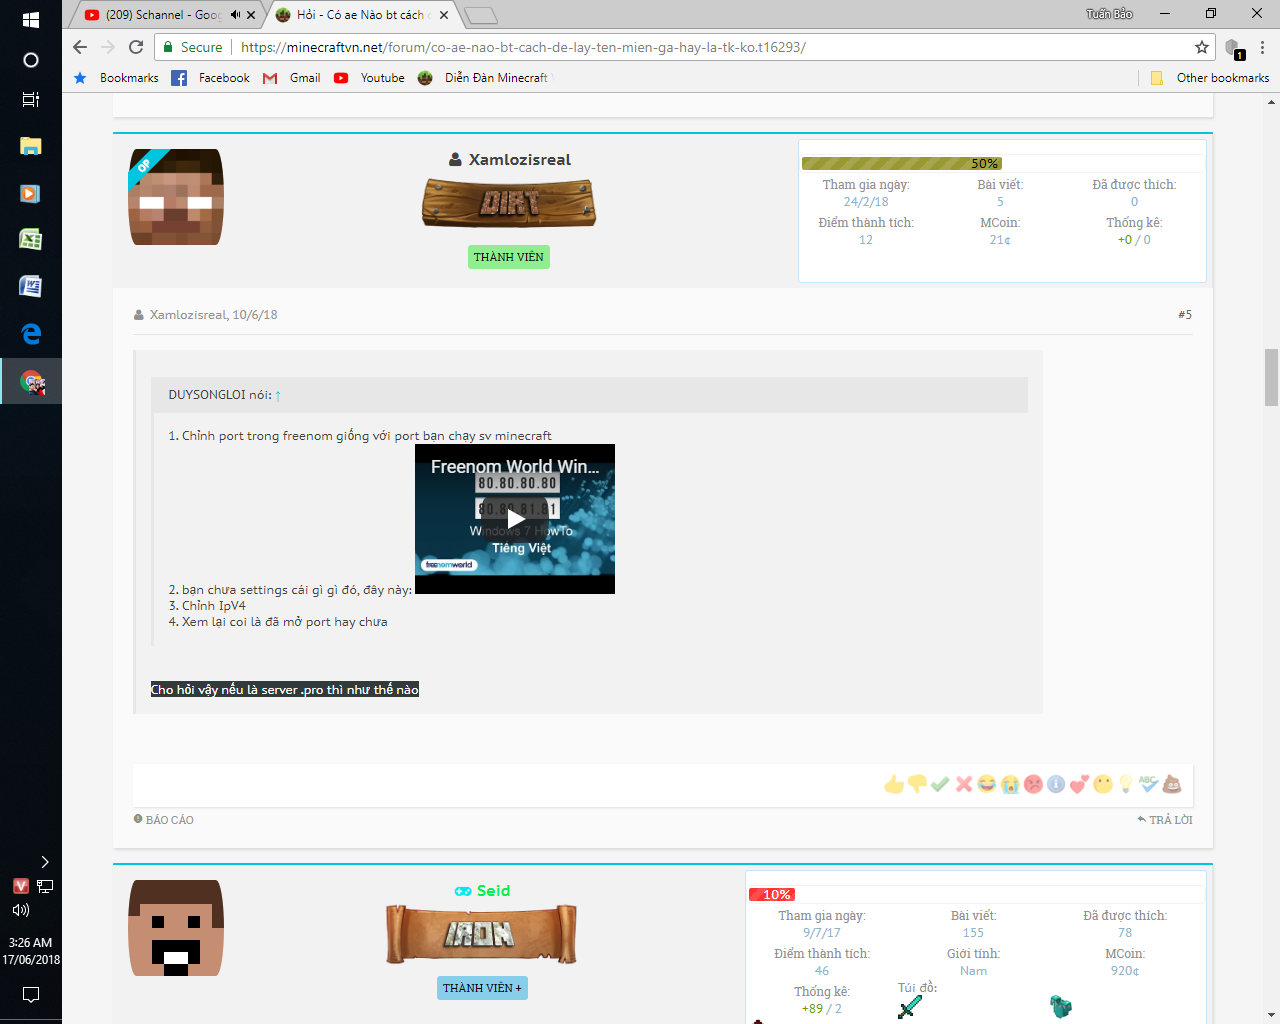React with angry face on post #5

(x=1033, y=784)
